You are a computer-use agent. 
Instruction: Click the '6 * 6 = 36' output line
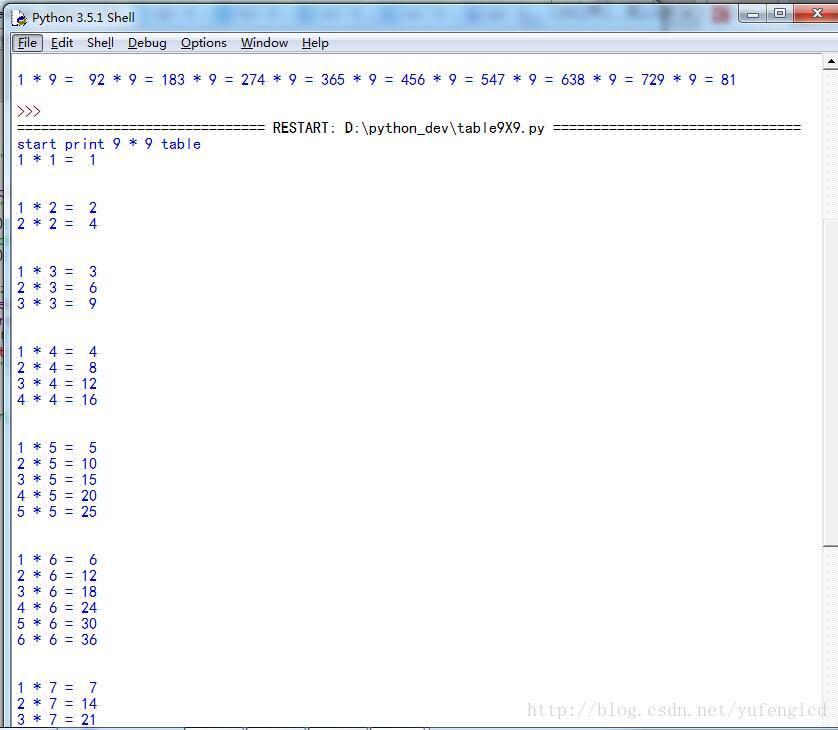coord(56,639)
